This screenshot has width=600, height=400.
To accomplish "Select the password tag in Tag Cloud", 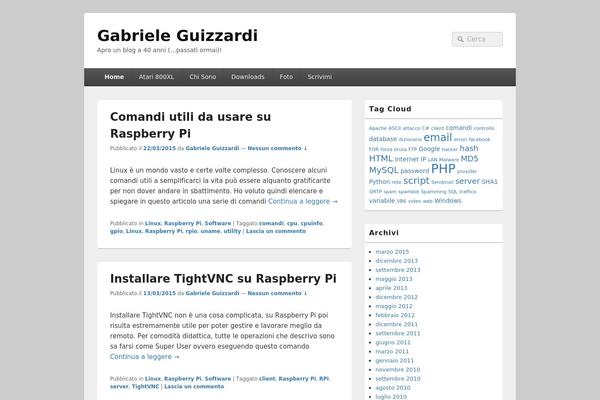I will [x=415, y=171].
